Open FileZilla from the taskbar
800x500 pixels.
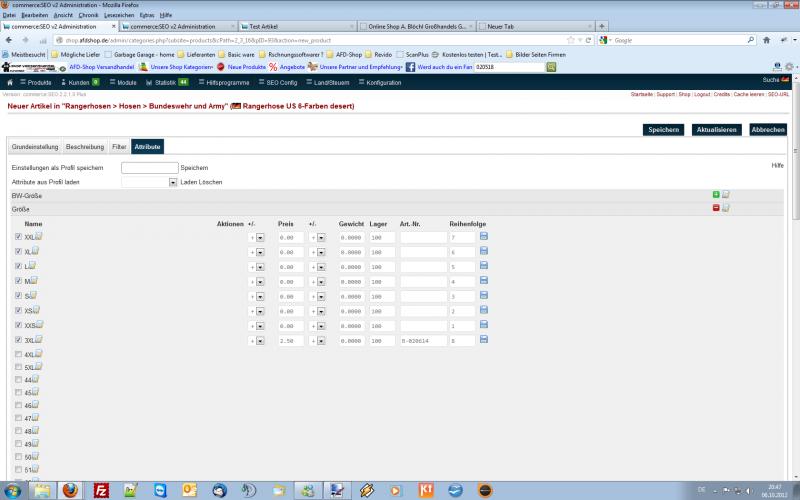tap(101, 489)
